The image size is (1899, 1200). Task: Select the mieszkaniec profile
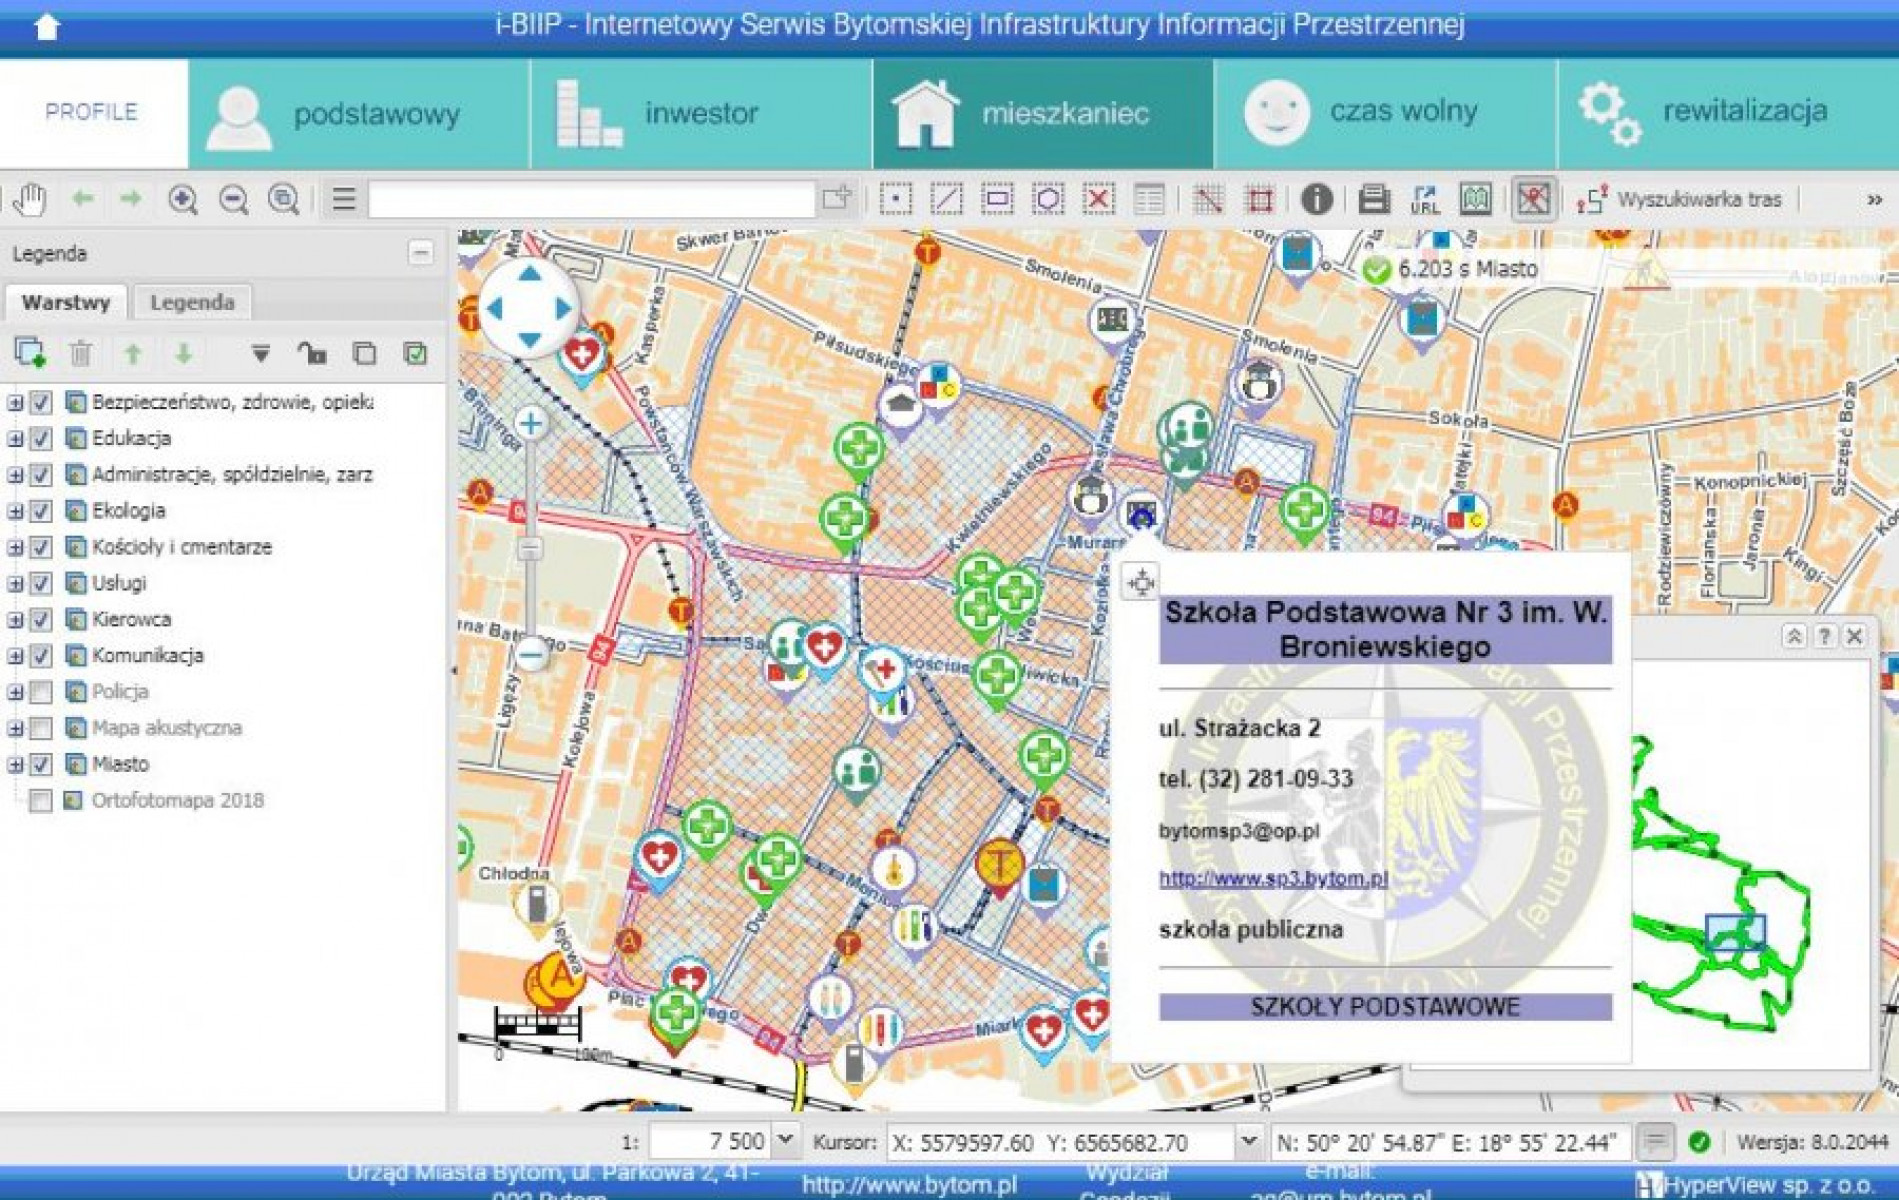pyautogui.click(x=1043, y=113)
